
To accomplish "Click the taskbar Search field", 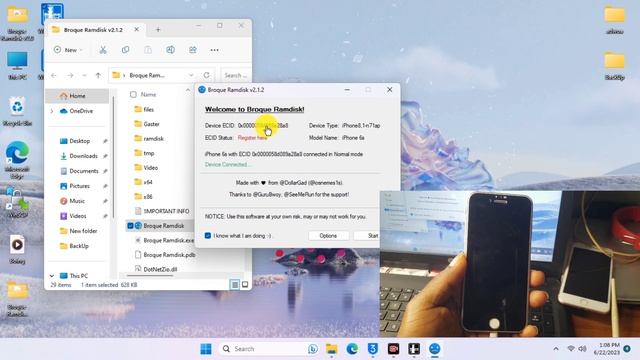I will coord(270,349).
